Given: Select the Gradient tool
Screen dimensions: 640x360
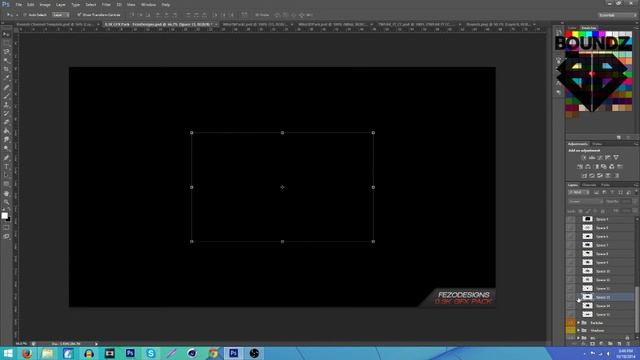Looking at the screenshot, I should pos(6,131).
